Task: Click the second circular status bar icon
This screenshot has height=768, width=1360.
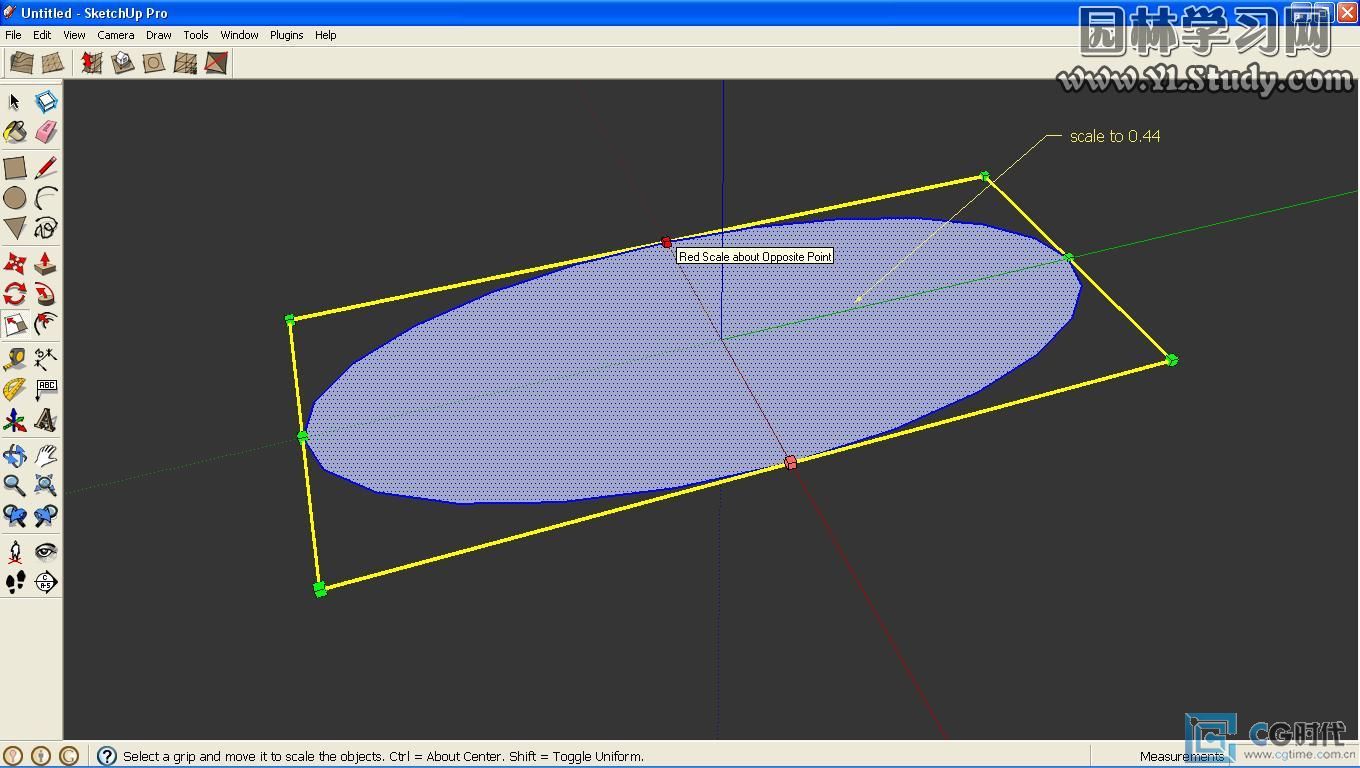Action: [x=41, y=756]
